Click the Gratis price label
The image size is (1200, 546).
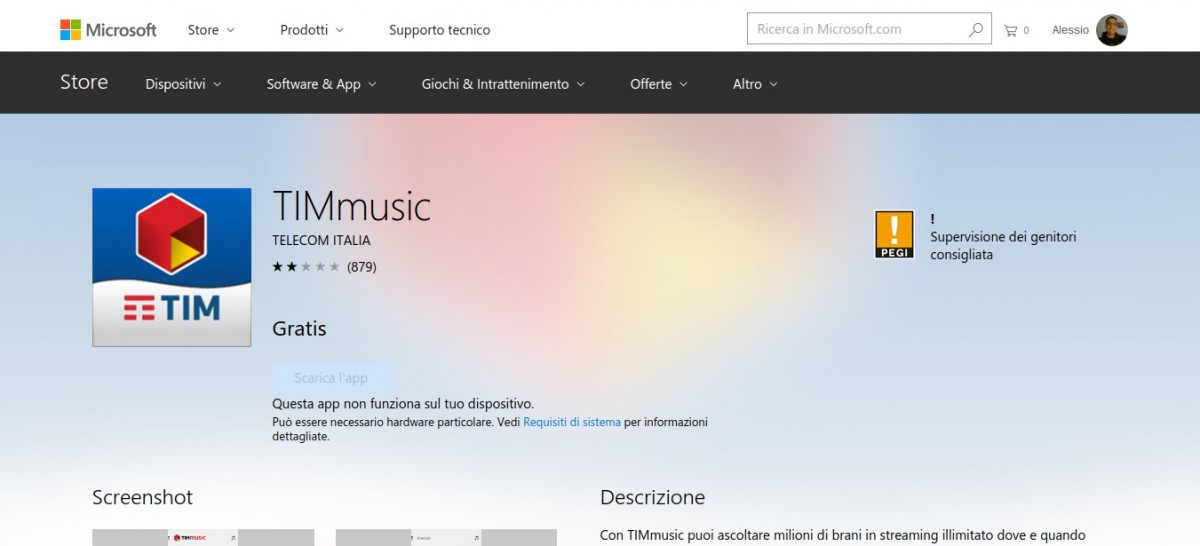(x=299, y=328)
